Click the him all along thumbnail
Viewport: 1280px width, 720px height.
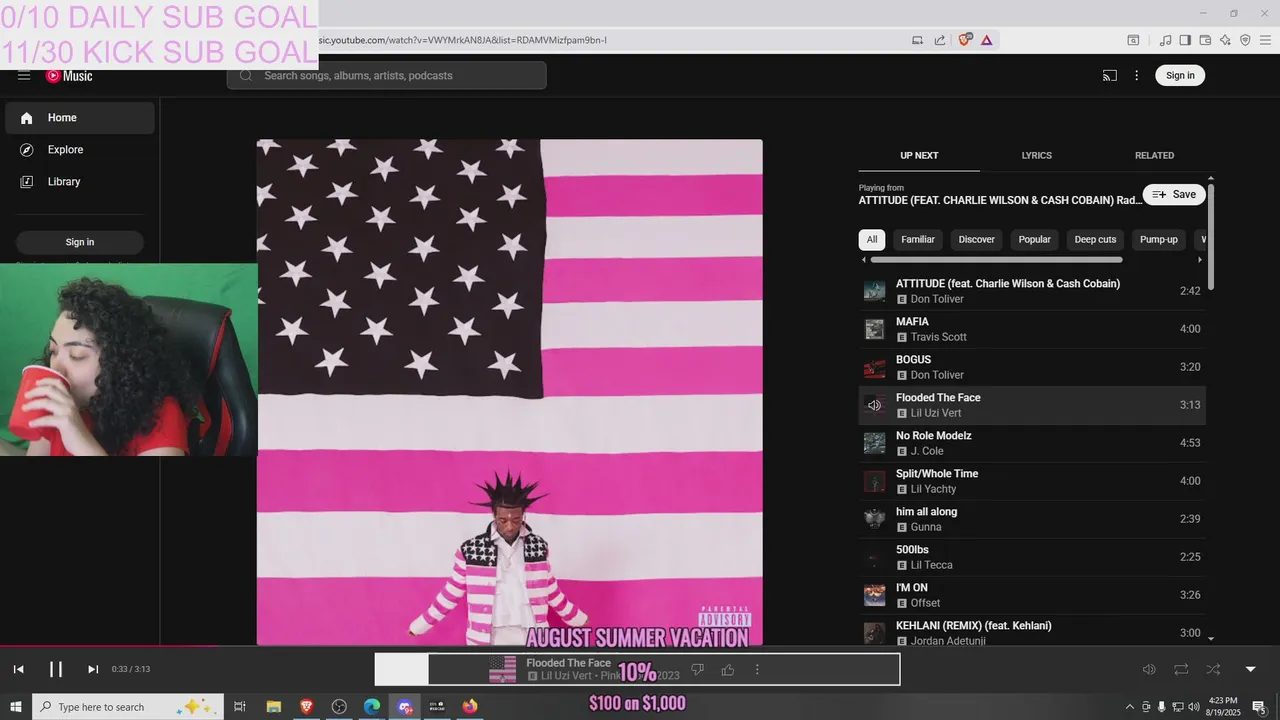point(875,519)
